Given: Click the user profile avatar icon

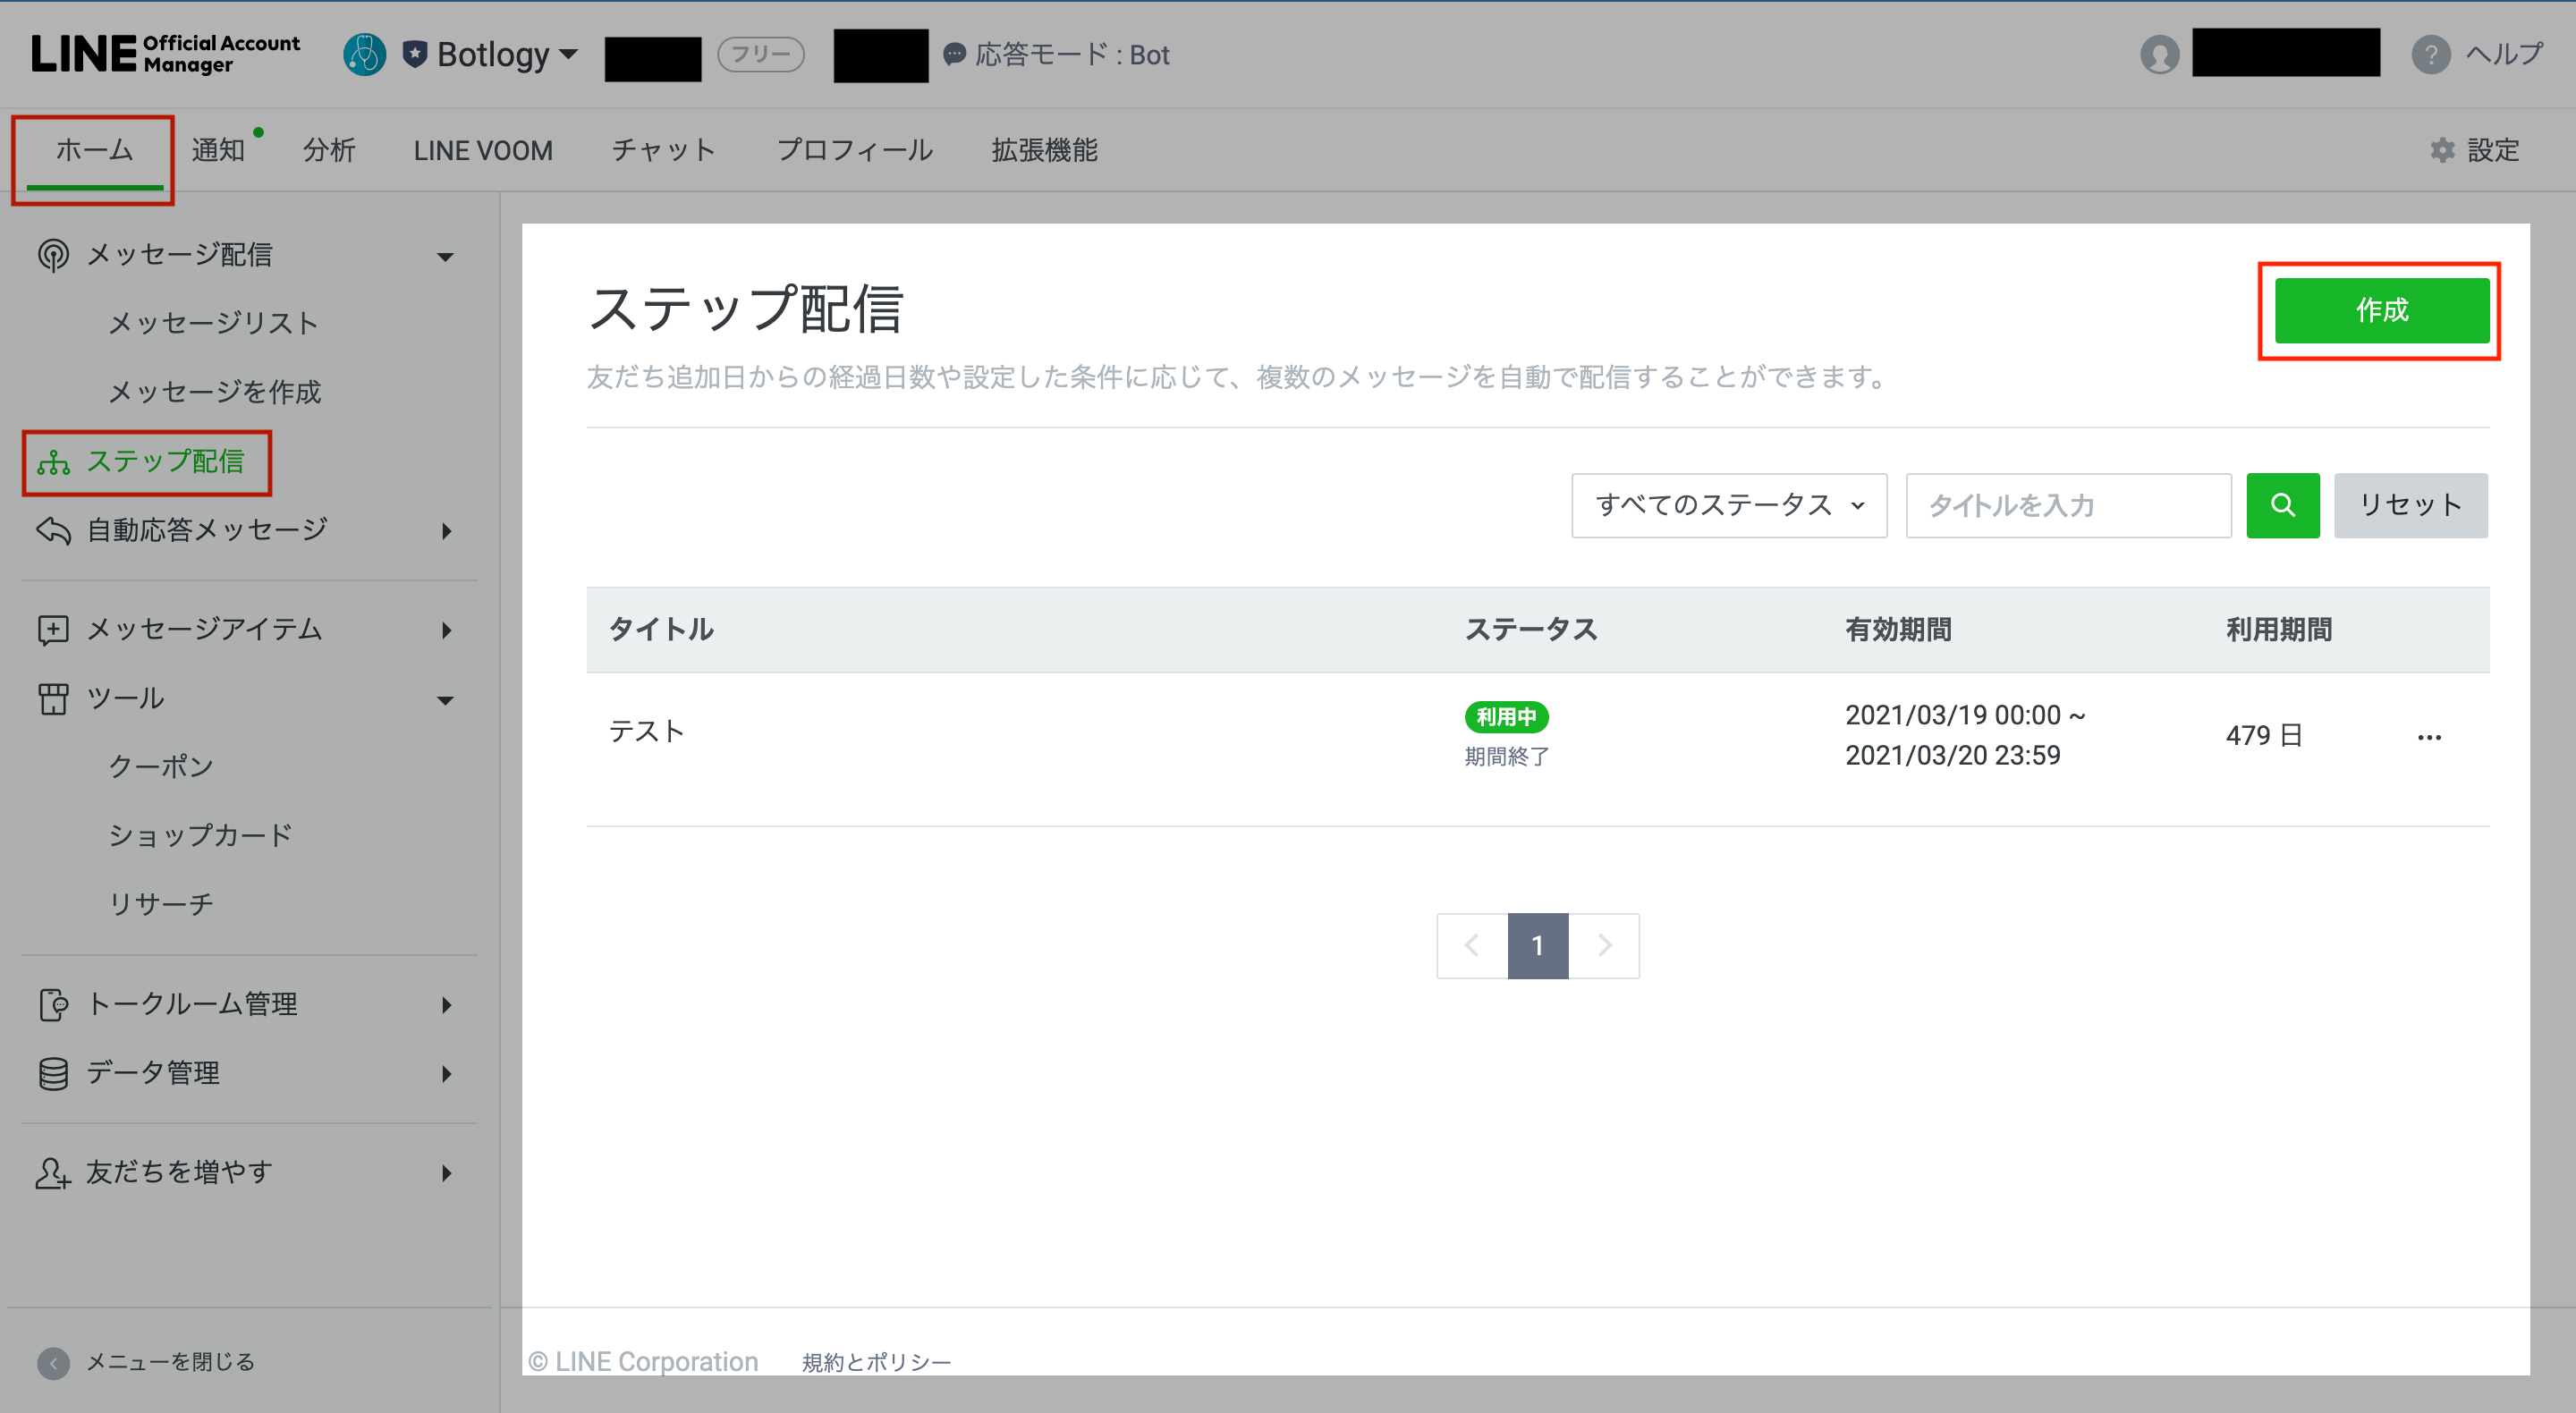Looking at the screenshot, I should (2159, 55).
